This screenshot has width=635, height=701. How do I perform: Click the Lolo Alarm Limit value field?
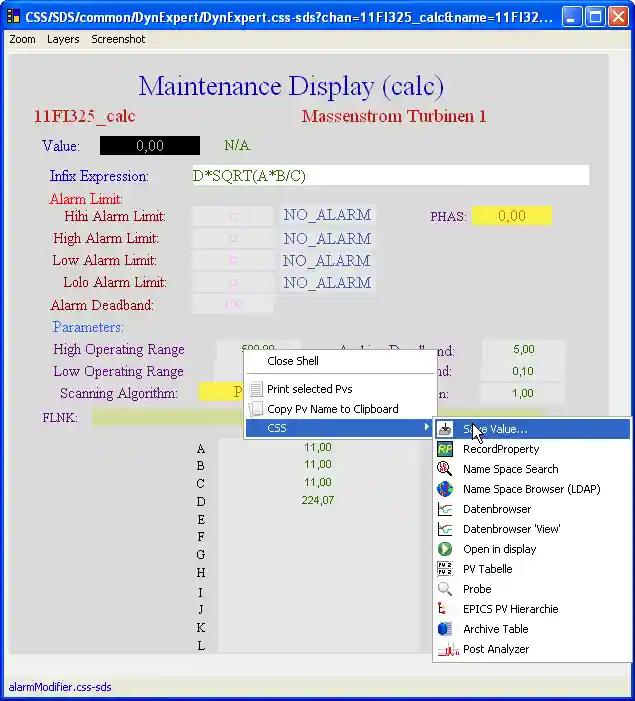[233, 282]
